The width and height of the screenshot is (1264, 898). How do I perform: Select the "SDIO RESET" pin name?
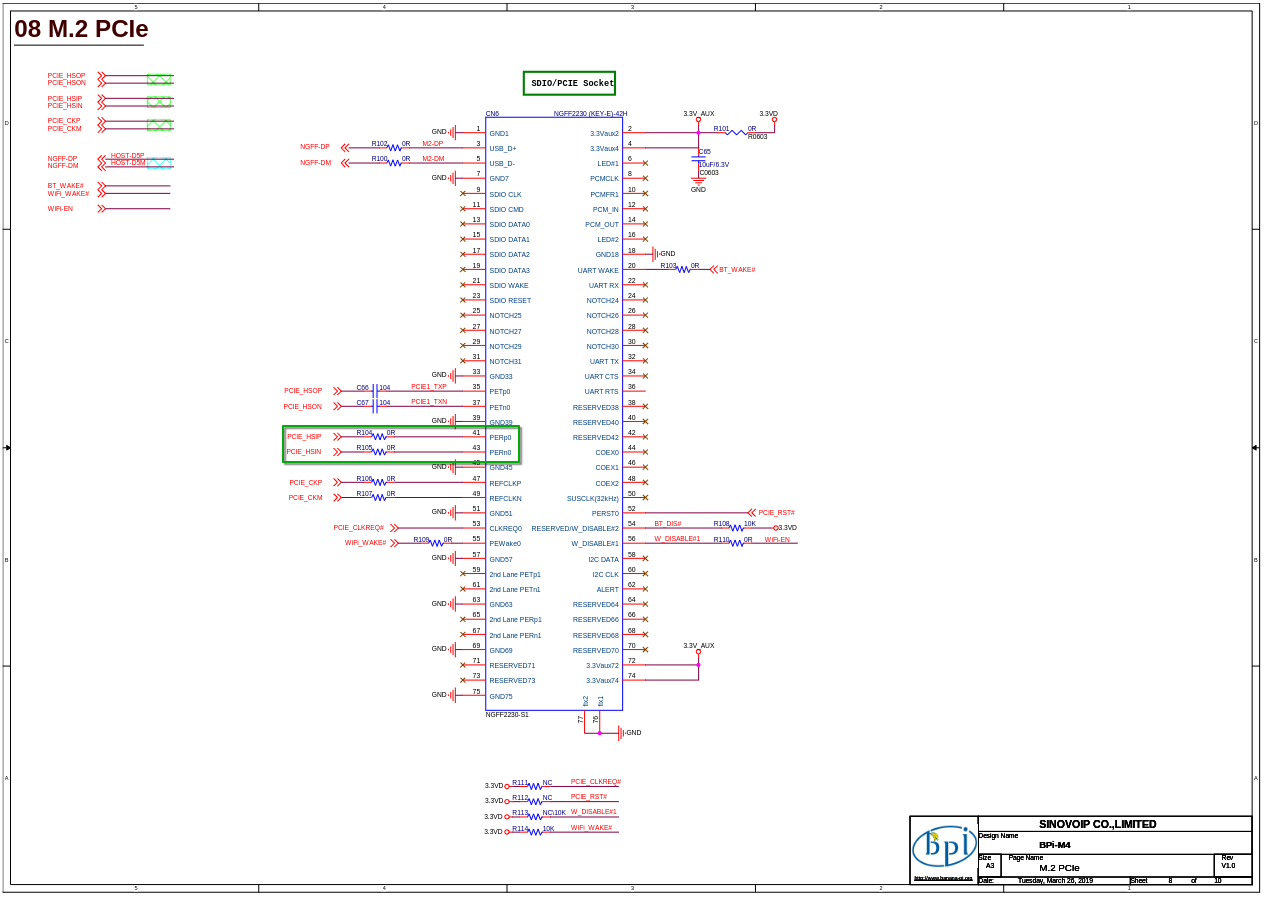pyautogui.click(x=510, y=300)
